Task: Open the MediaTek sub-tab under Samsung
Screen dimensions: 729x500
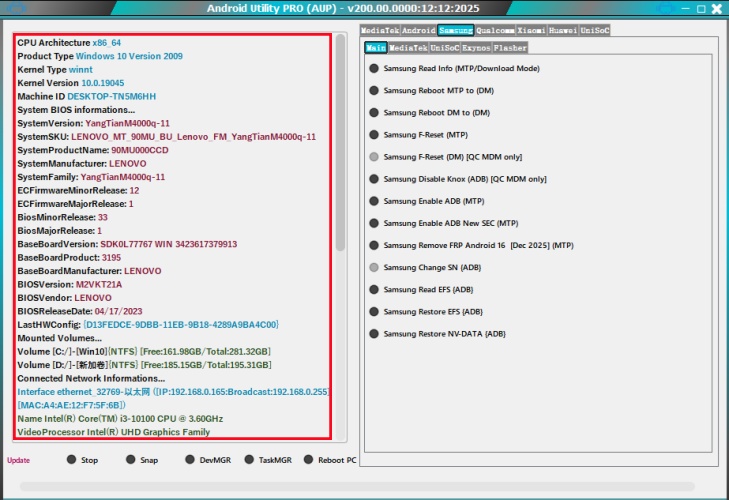Action: (408, 47)
